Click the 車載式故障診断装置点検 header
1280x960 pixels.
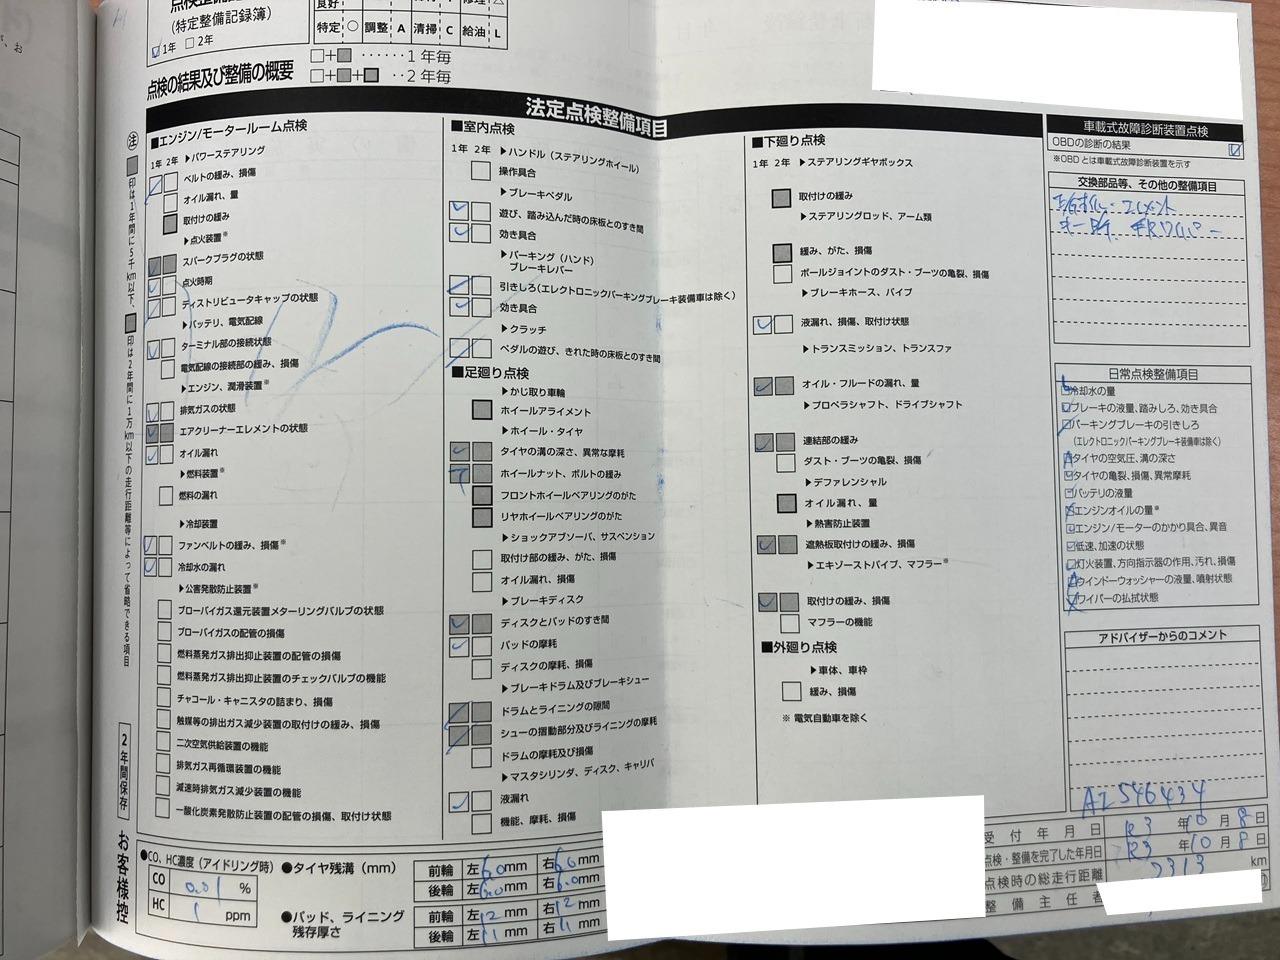pos(1144,131)
